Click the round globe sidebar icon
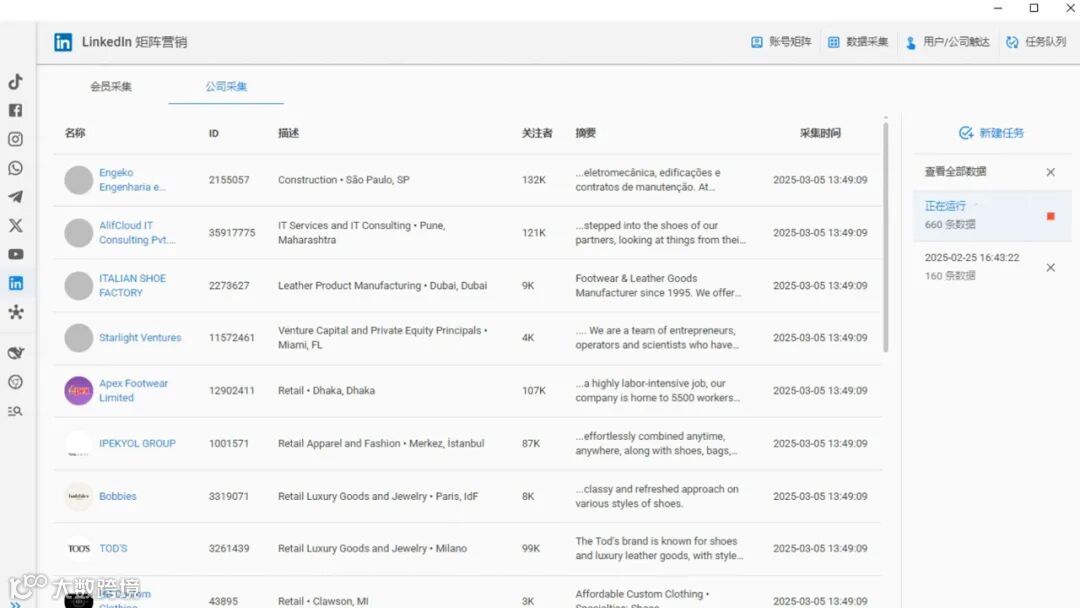The width and height of the screenshot is (1080, 608). [x=15, y=382]
